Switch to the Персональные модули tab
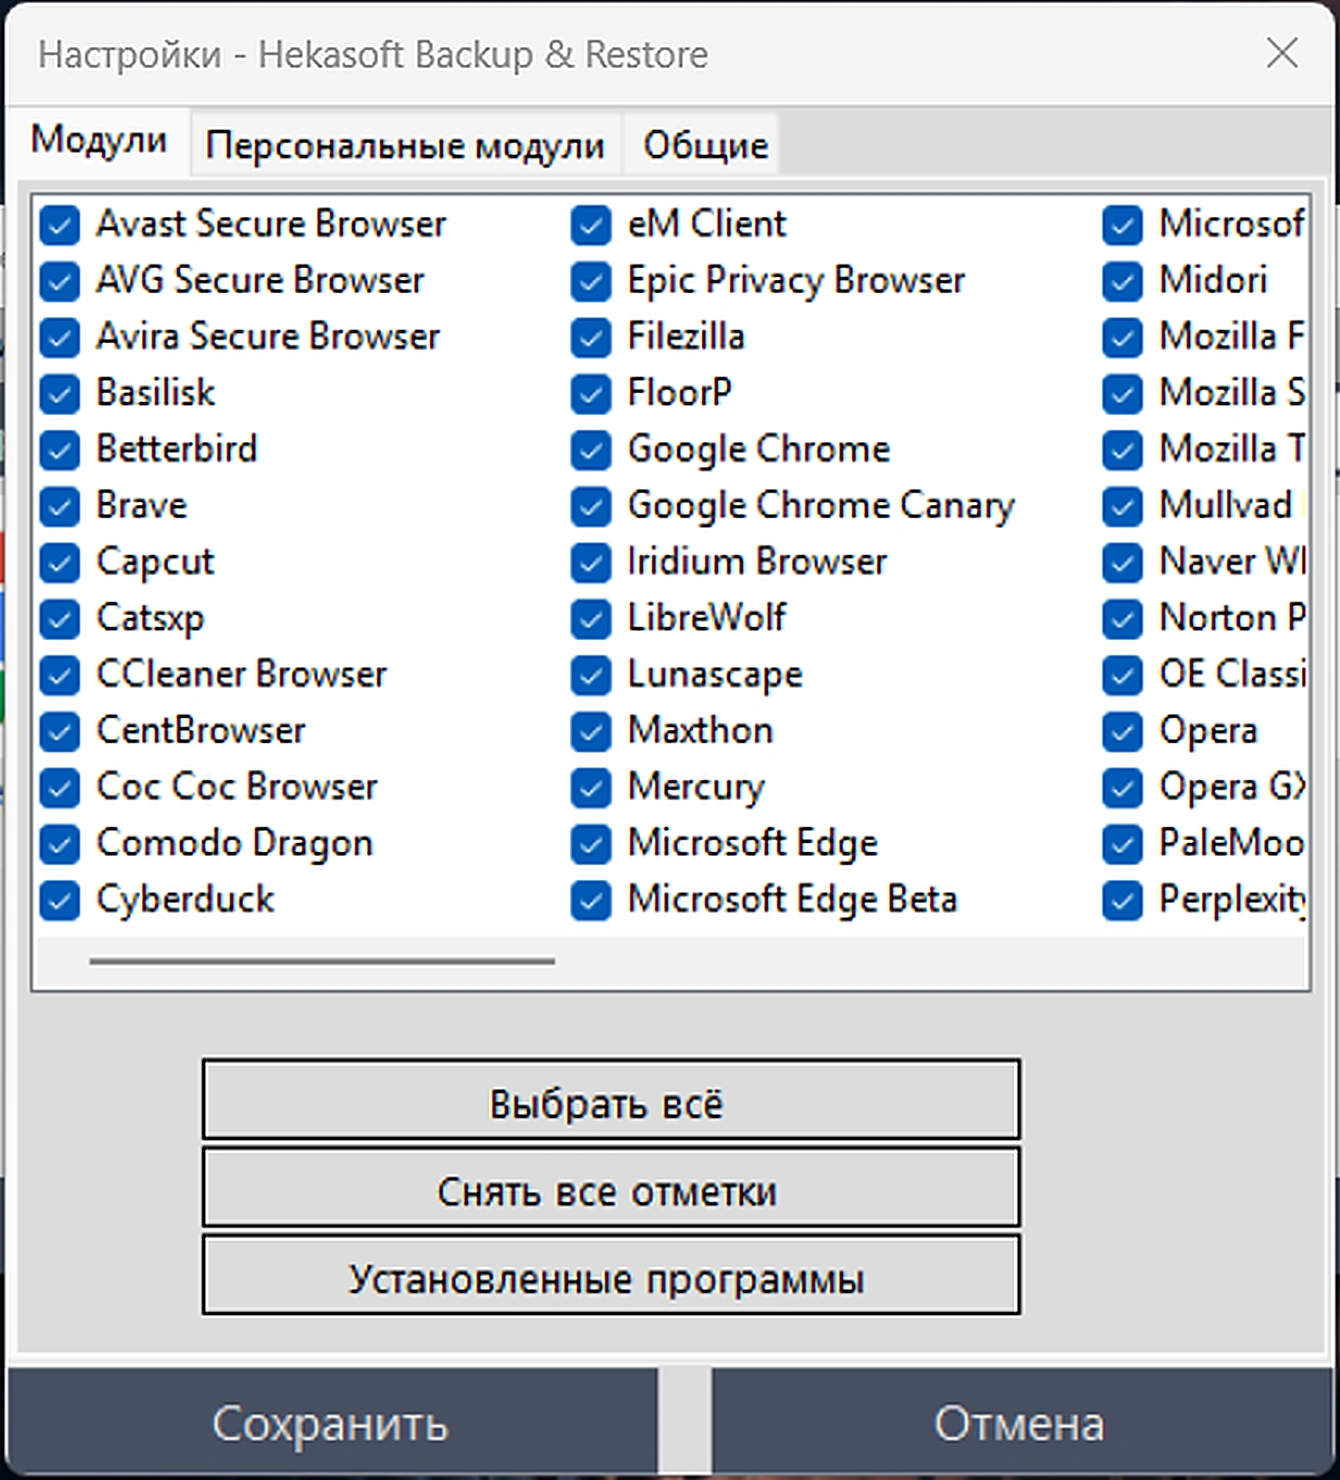Viewport: 1340px width, 1480px height. click(405, 145)
